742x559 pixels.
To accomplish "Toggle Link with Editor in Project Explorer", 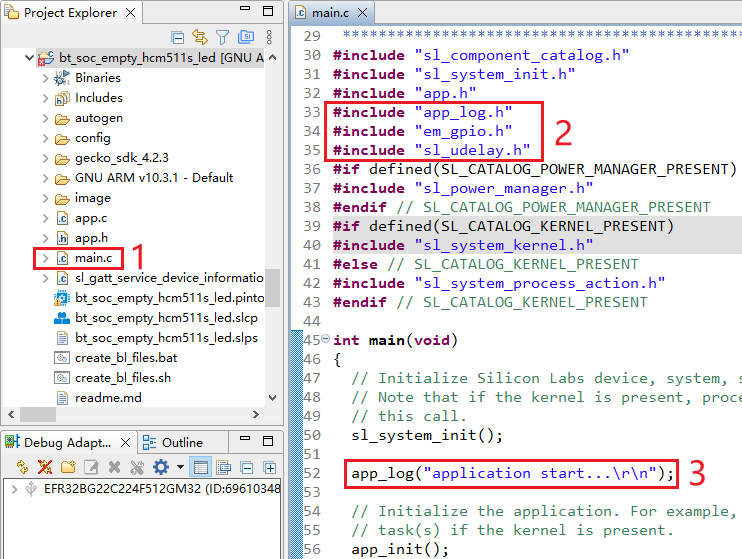I will [x=199, y=38].
